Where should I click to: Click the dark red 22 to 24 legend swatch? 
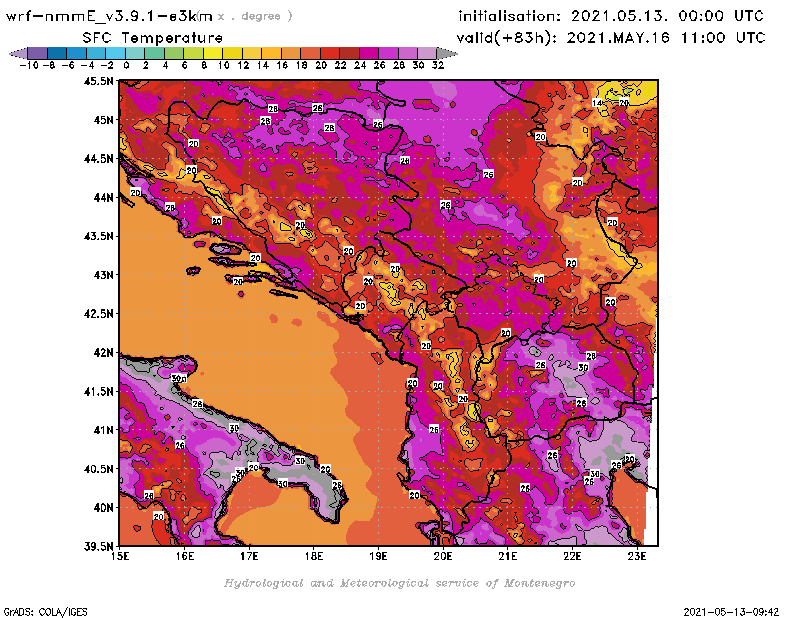[x=349, y=53]
